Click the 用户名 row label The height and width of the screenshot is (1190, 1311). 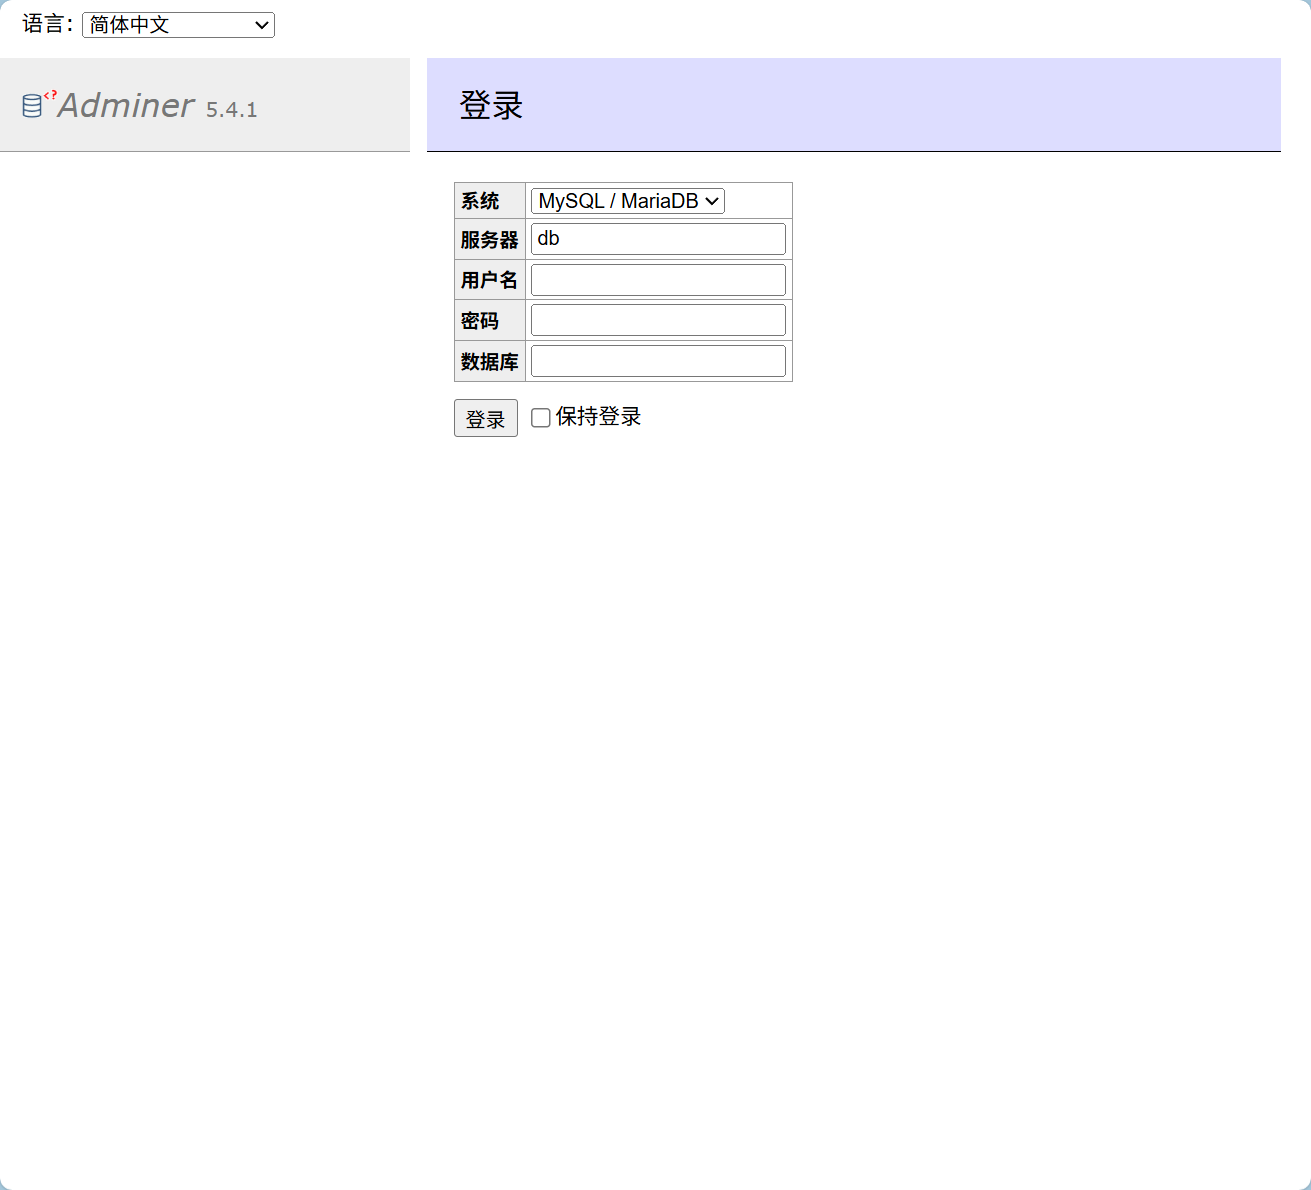(x=489, y=280)
